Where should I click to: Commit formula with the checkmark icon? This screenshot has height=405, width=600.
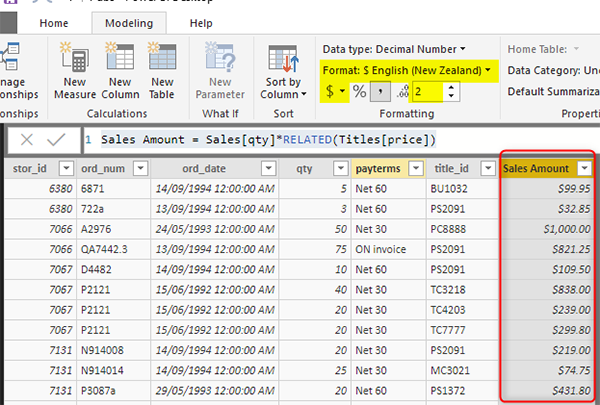pyautogui.click(x=56, y=139)
